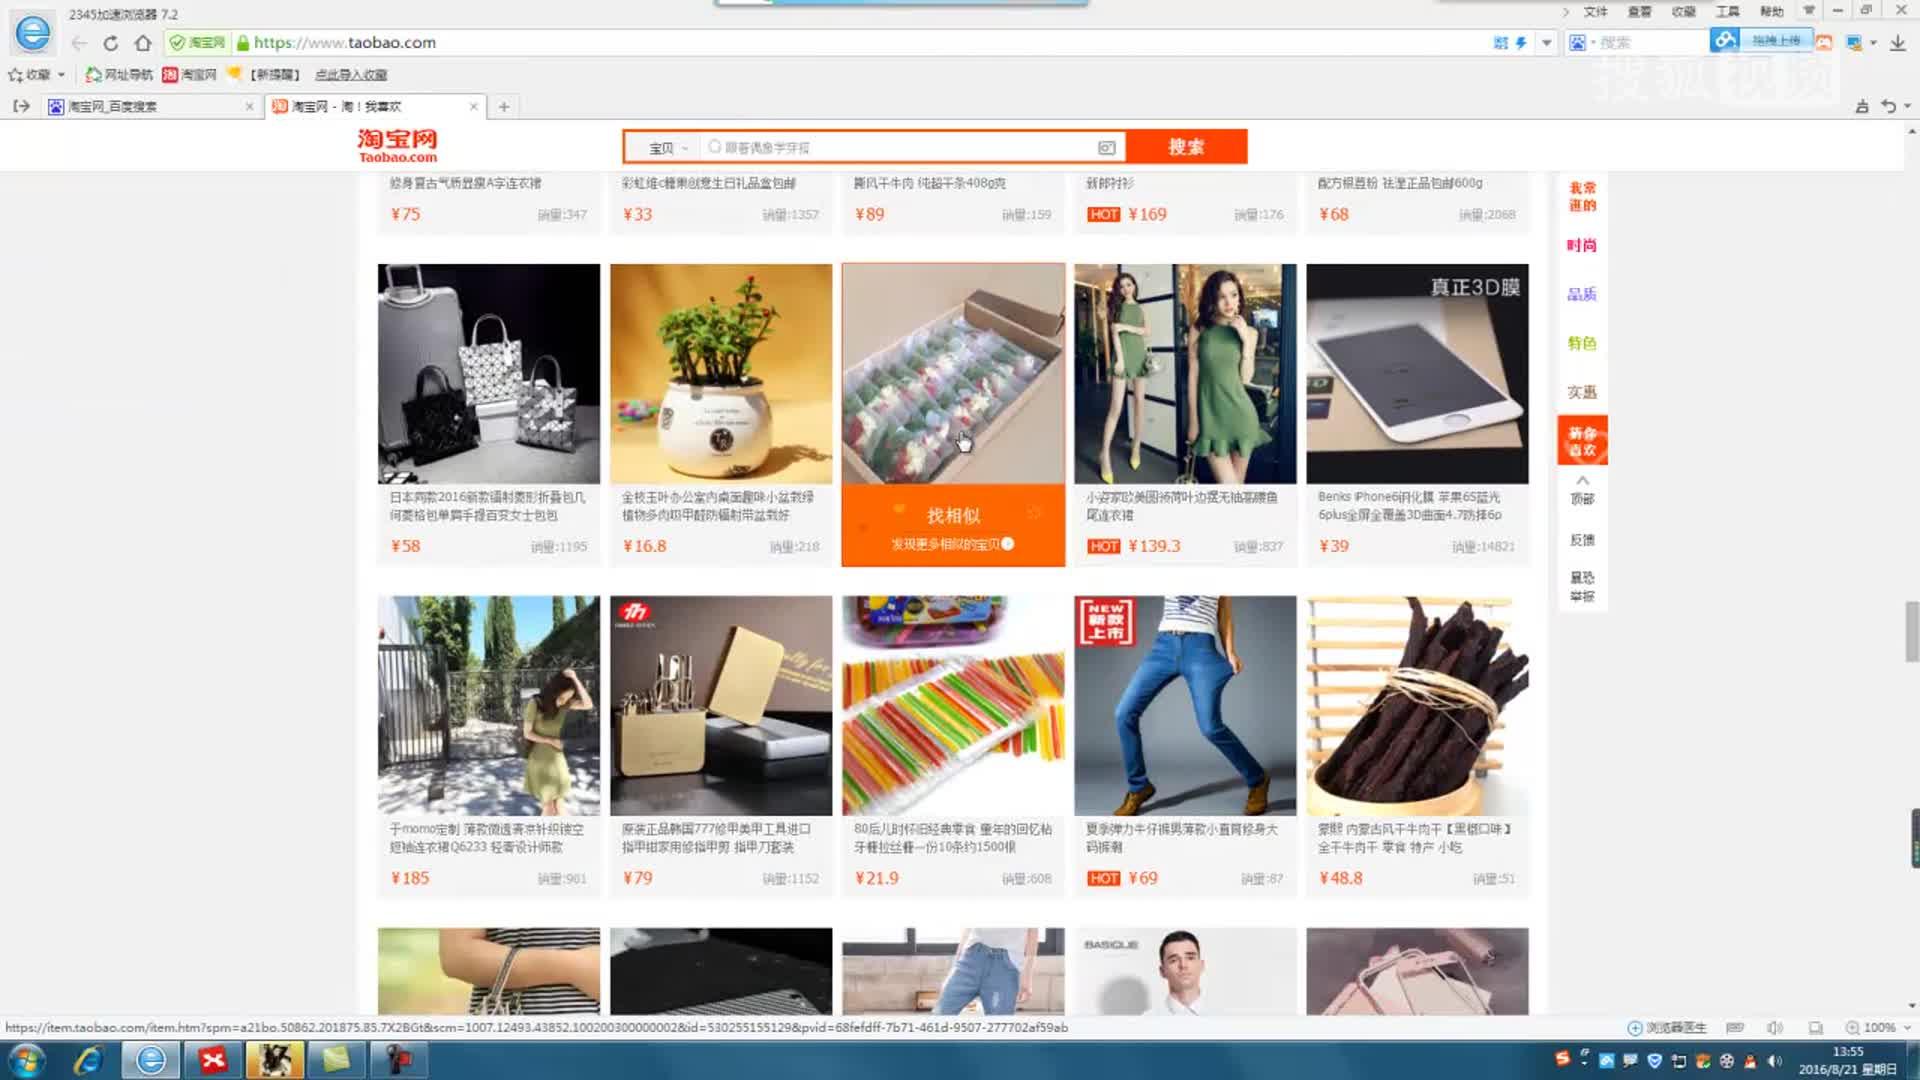Click the page vertical scrollbar thumb
1920x1080 pixels.
coord(1911,630)
